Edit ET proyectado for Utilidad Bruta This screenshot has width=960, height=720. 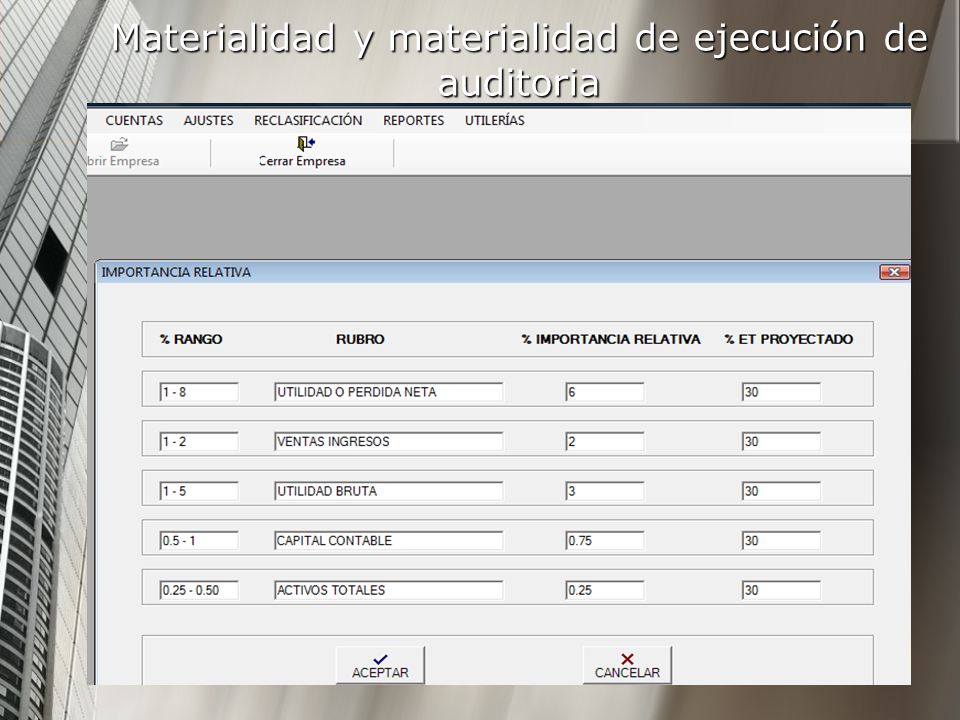[x=781, y=491]
